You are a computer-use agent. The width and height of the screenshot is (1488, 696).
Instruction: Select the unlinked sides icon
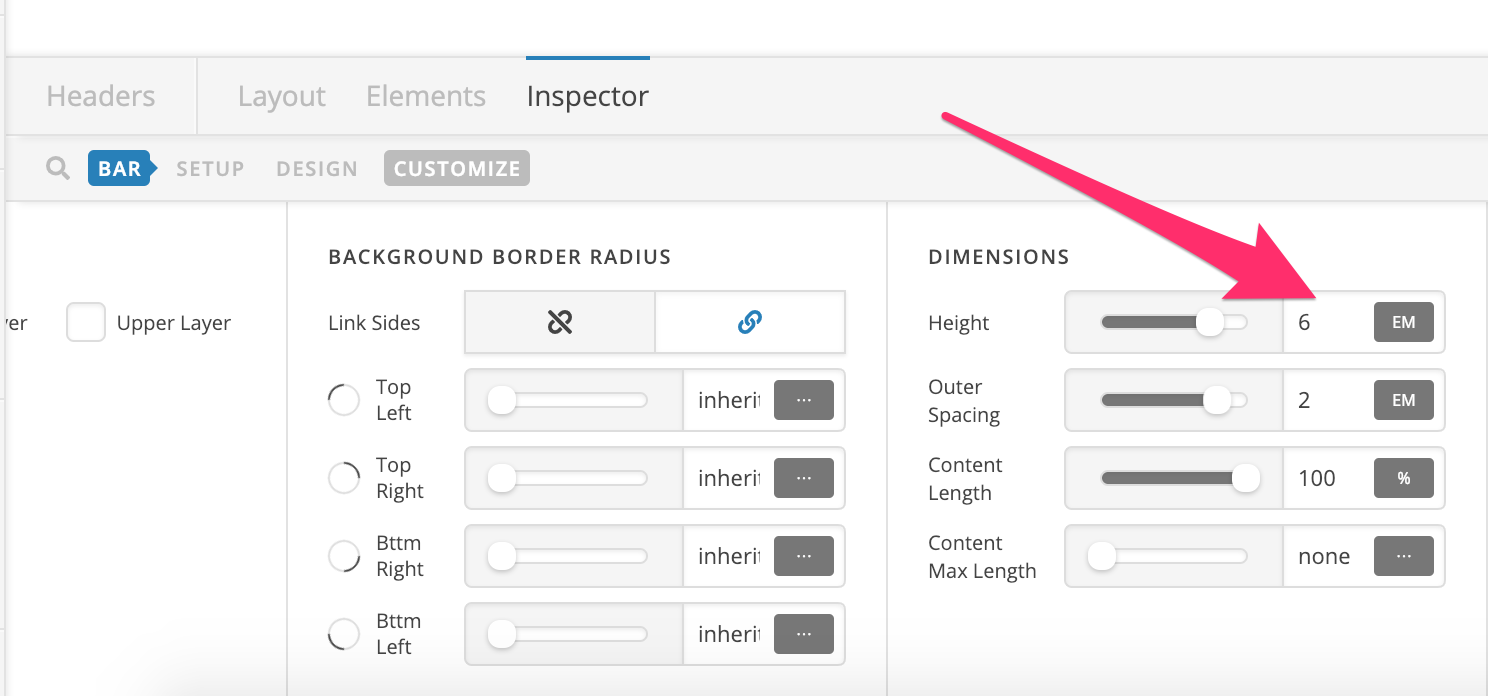[560, 322]
